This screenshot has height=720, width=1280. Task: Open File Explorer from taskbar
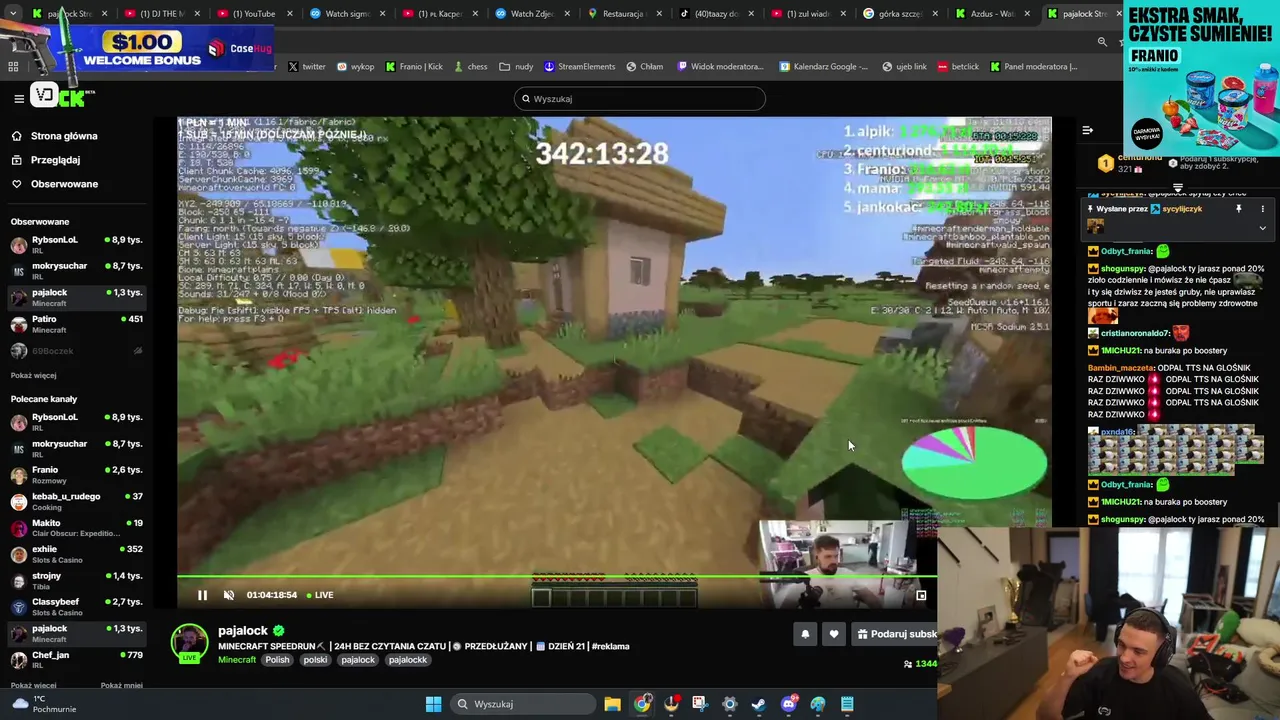pos(612,704)
